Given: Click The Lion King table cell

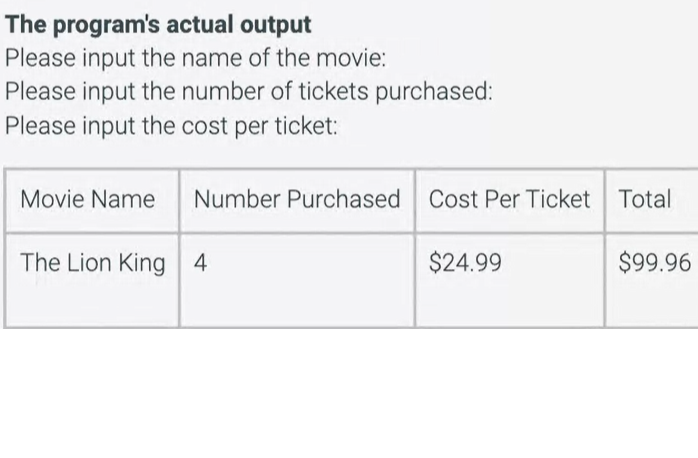Looking at the screenshot, I should 91,280.
